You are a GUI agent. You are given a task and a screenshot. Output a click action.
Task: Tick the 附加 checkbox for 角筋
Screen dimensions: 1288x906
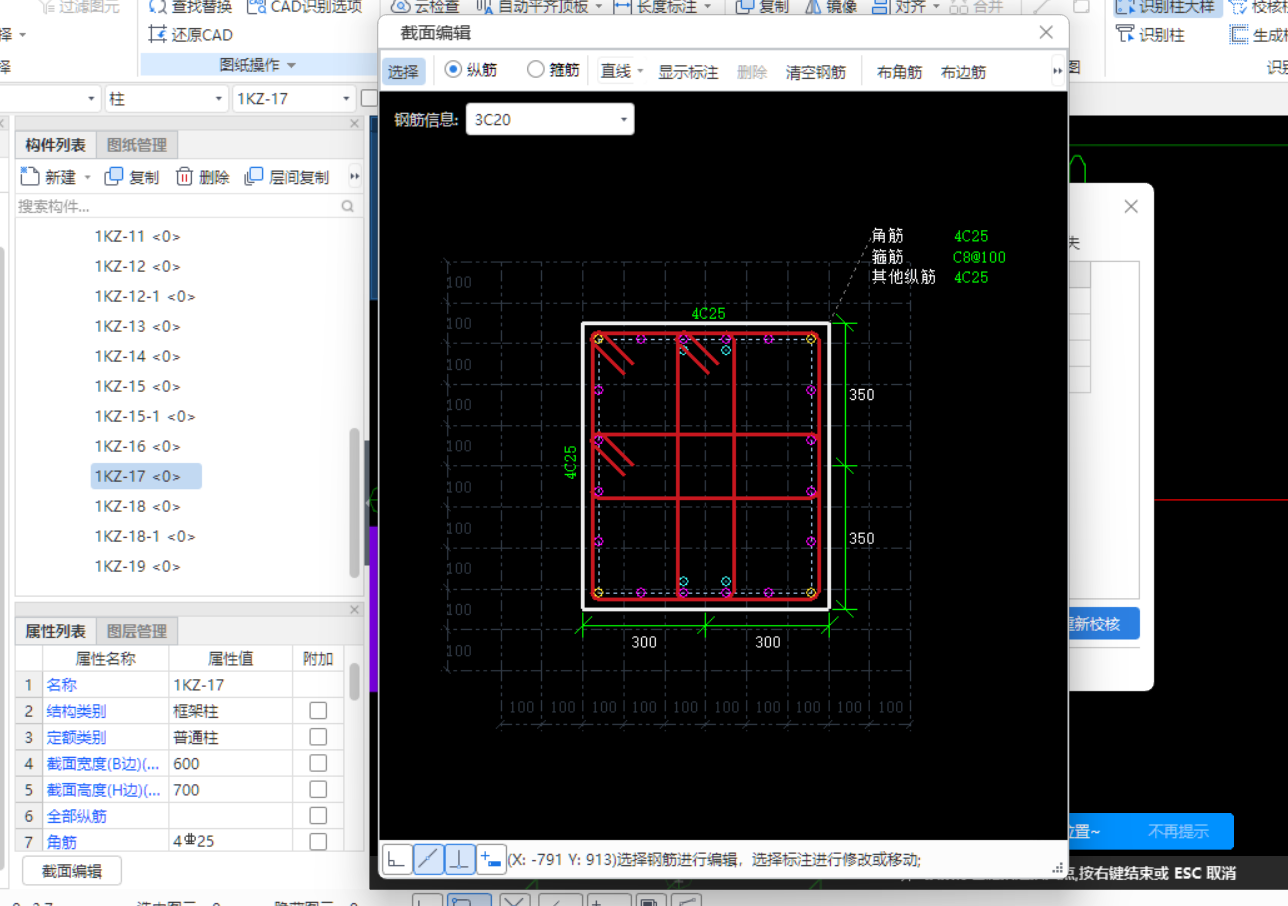(x=318, y=841)
